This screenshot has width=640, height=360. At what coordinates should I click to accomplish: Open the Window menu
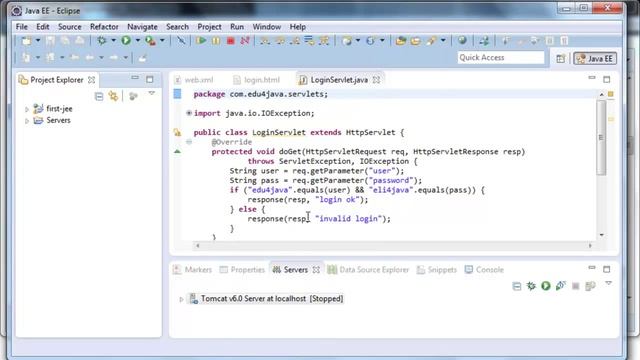click(x=267, y=27)
